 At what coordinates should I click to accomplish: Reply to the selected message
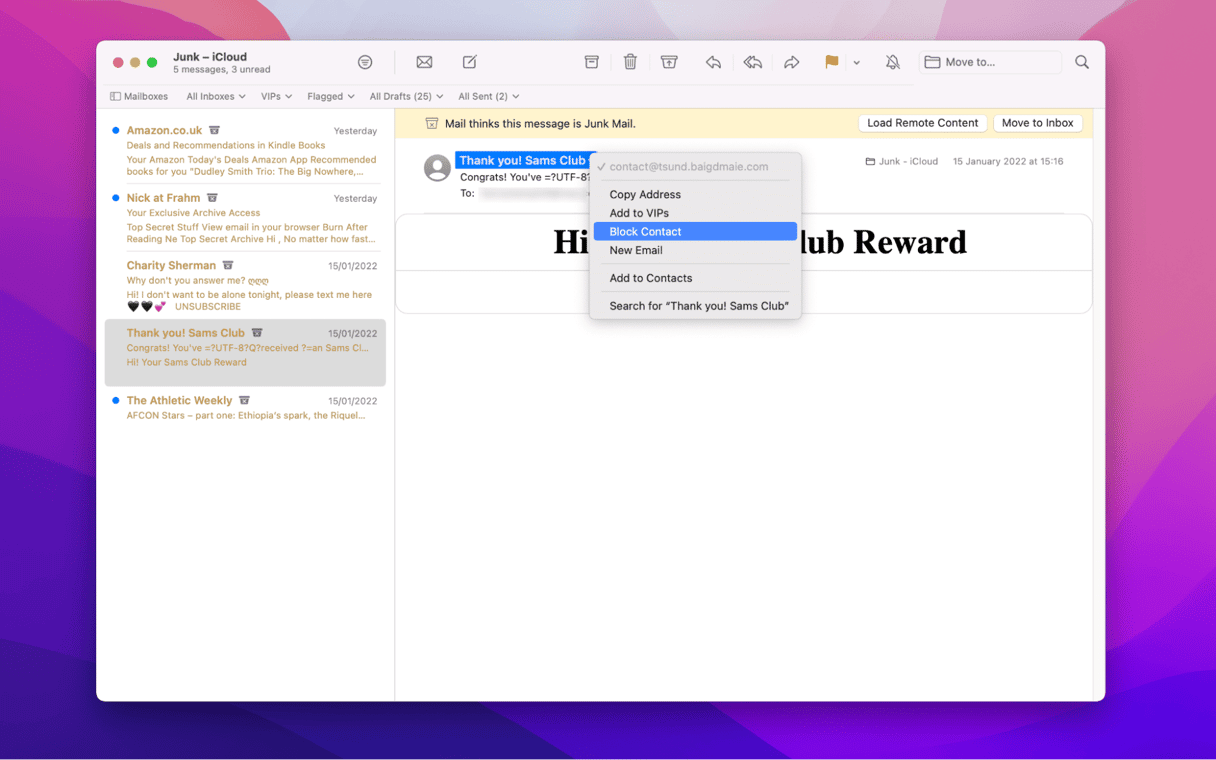(713, 62)
